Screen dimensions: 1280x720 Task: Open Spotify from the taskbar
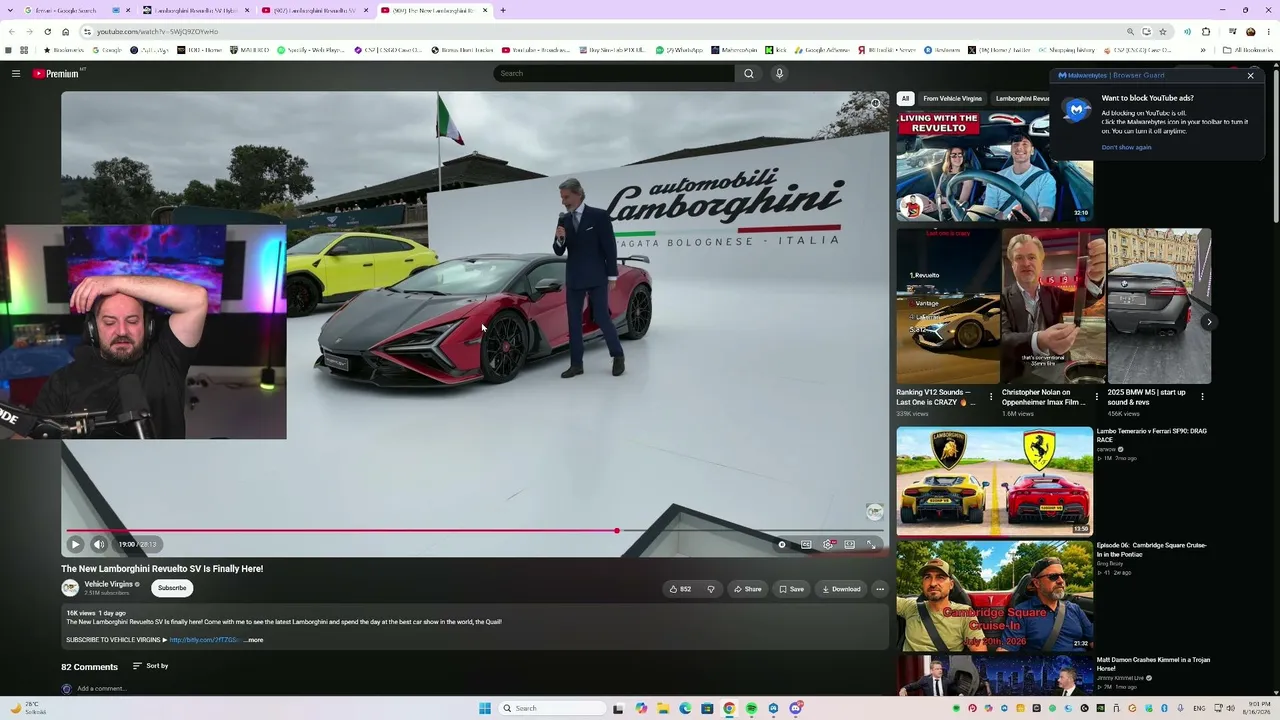click(x=751, y=708)
